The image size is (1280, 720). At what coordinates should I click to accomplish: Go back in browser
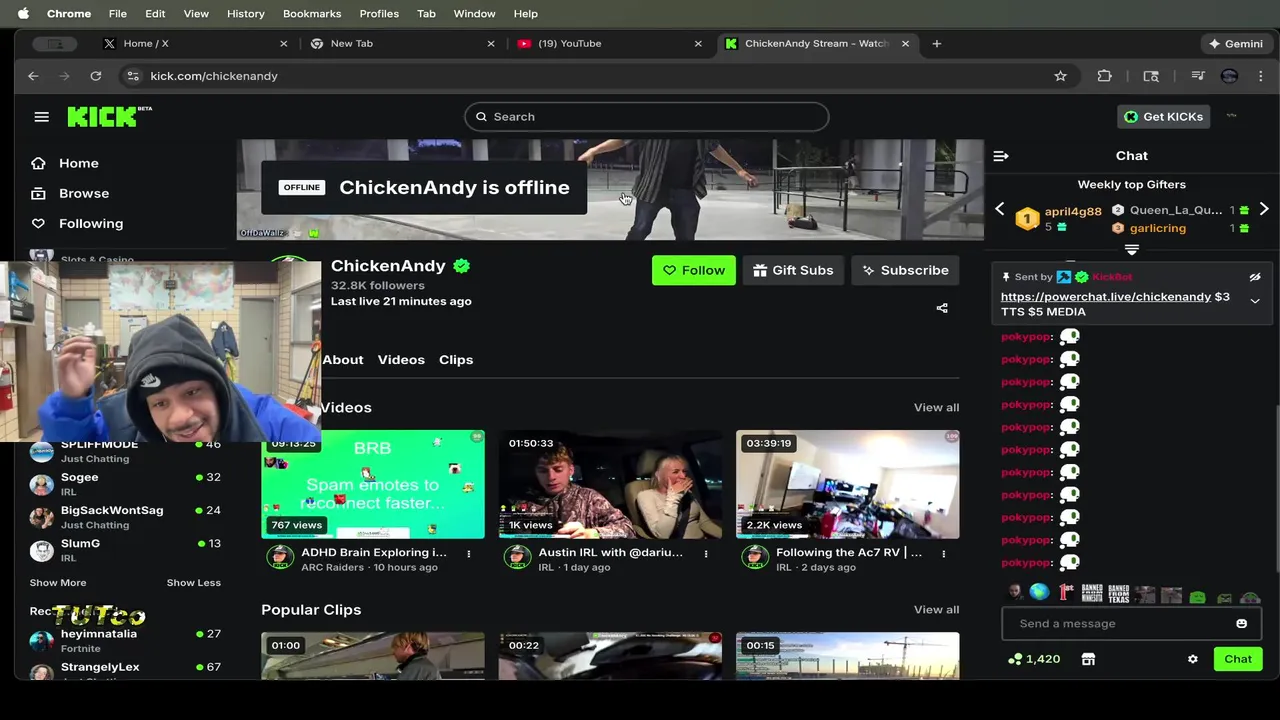point(33,76)
